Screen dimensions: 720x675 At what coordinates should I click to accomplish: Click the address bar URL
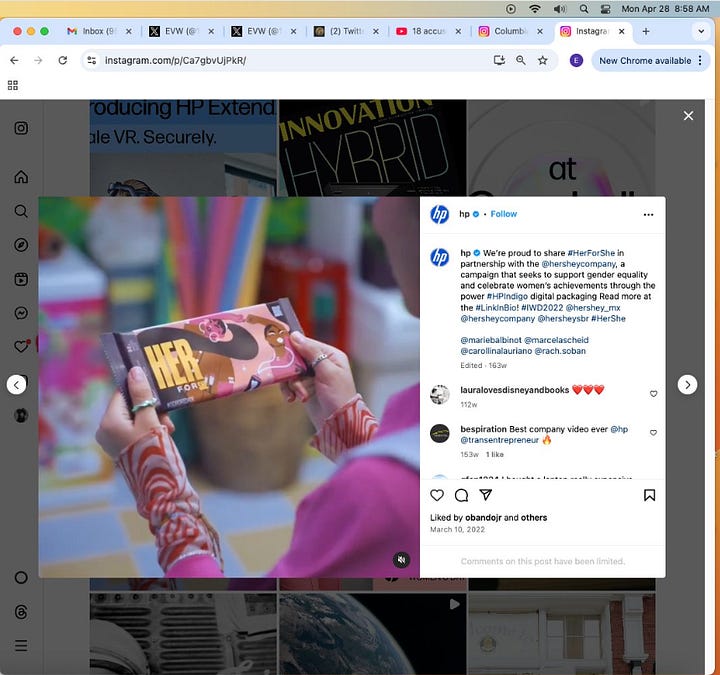tap(175, 60)
